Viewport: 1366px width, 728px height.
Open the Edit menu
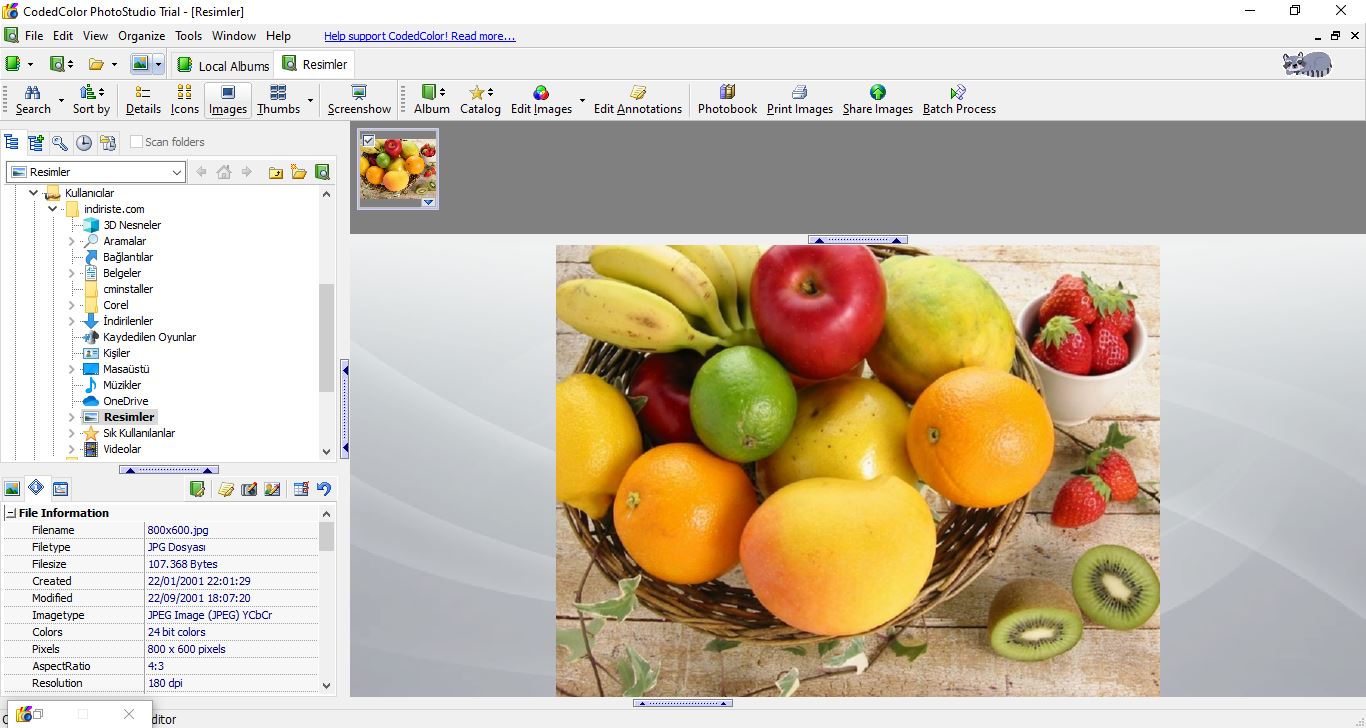point(63,36)
